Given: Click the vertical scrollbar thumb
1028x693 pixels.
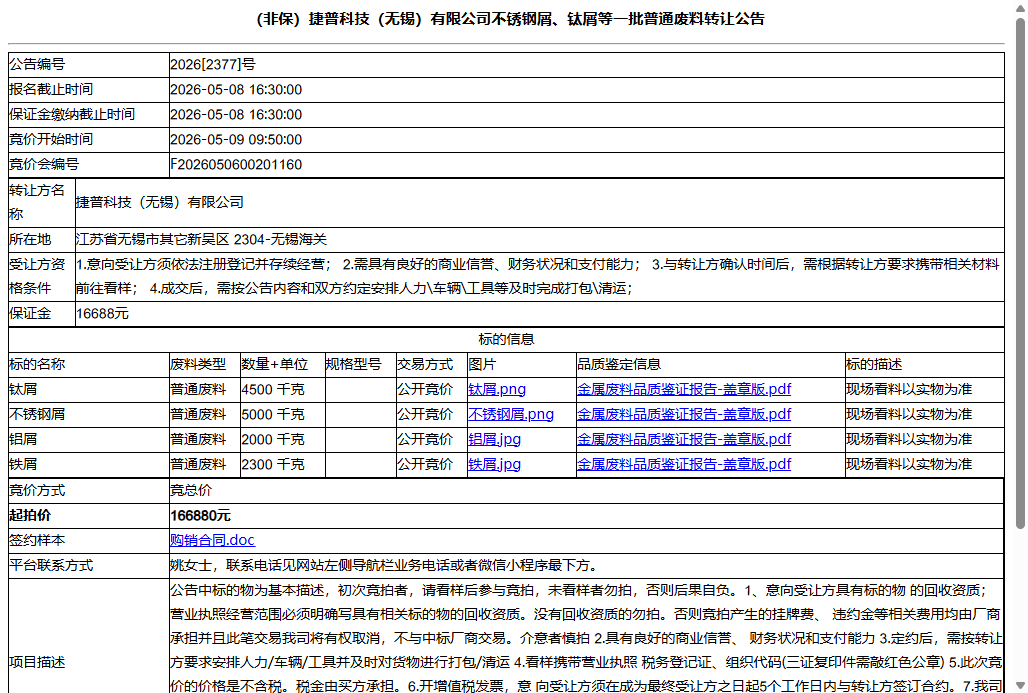Looking at the screenshot, I should click(1020, 273).
